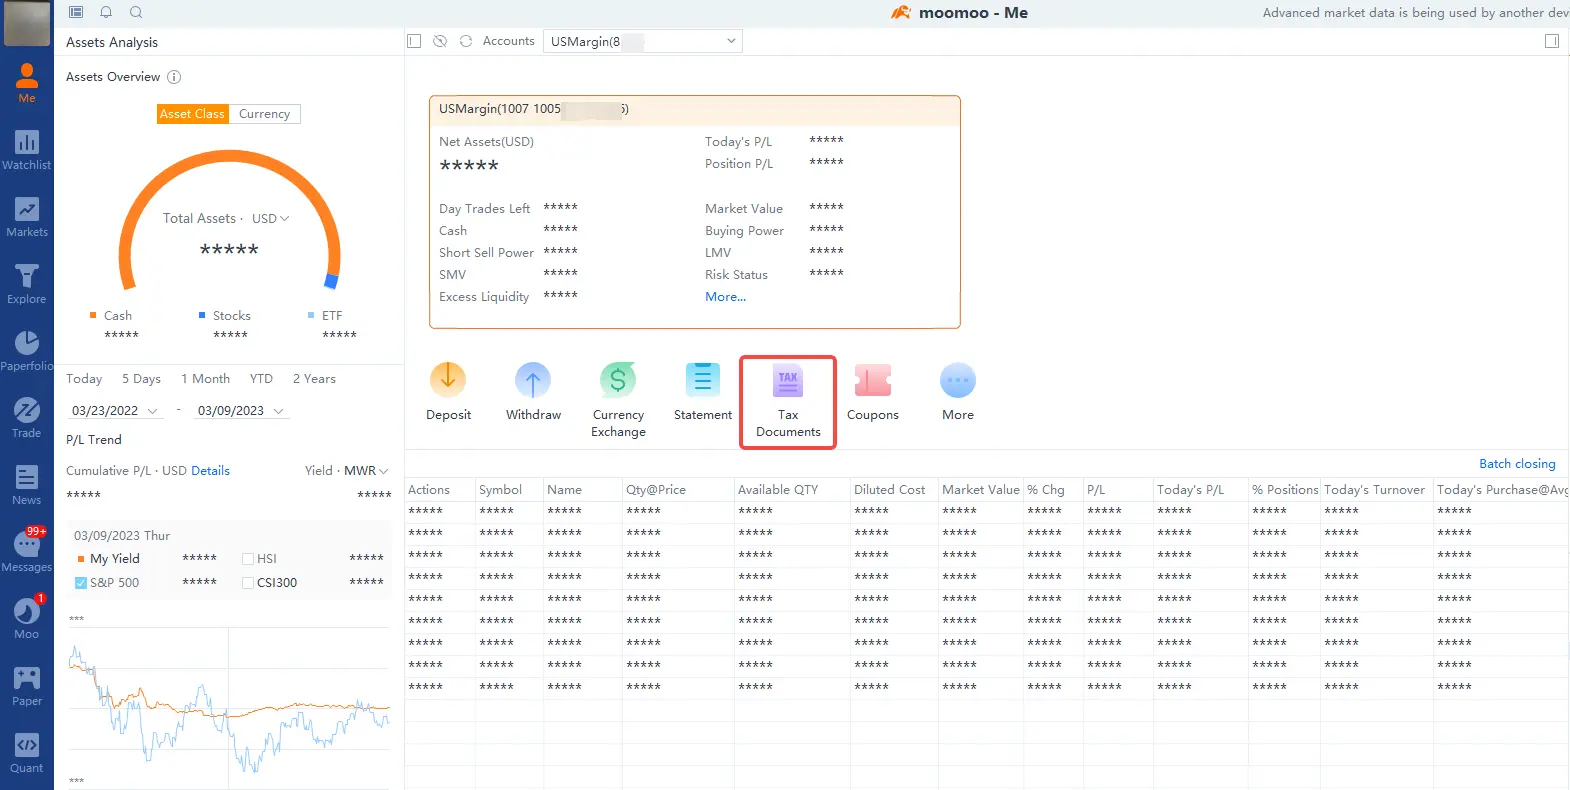Image resolution: width=1570 pixels, height=790 pixels.
Task: Check the HSI benchmark checkbox
Action: [x=248, y=559]
